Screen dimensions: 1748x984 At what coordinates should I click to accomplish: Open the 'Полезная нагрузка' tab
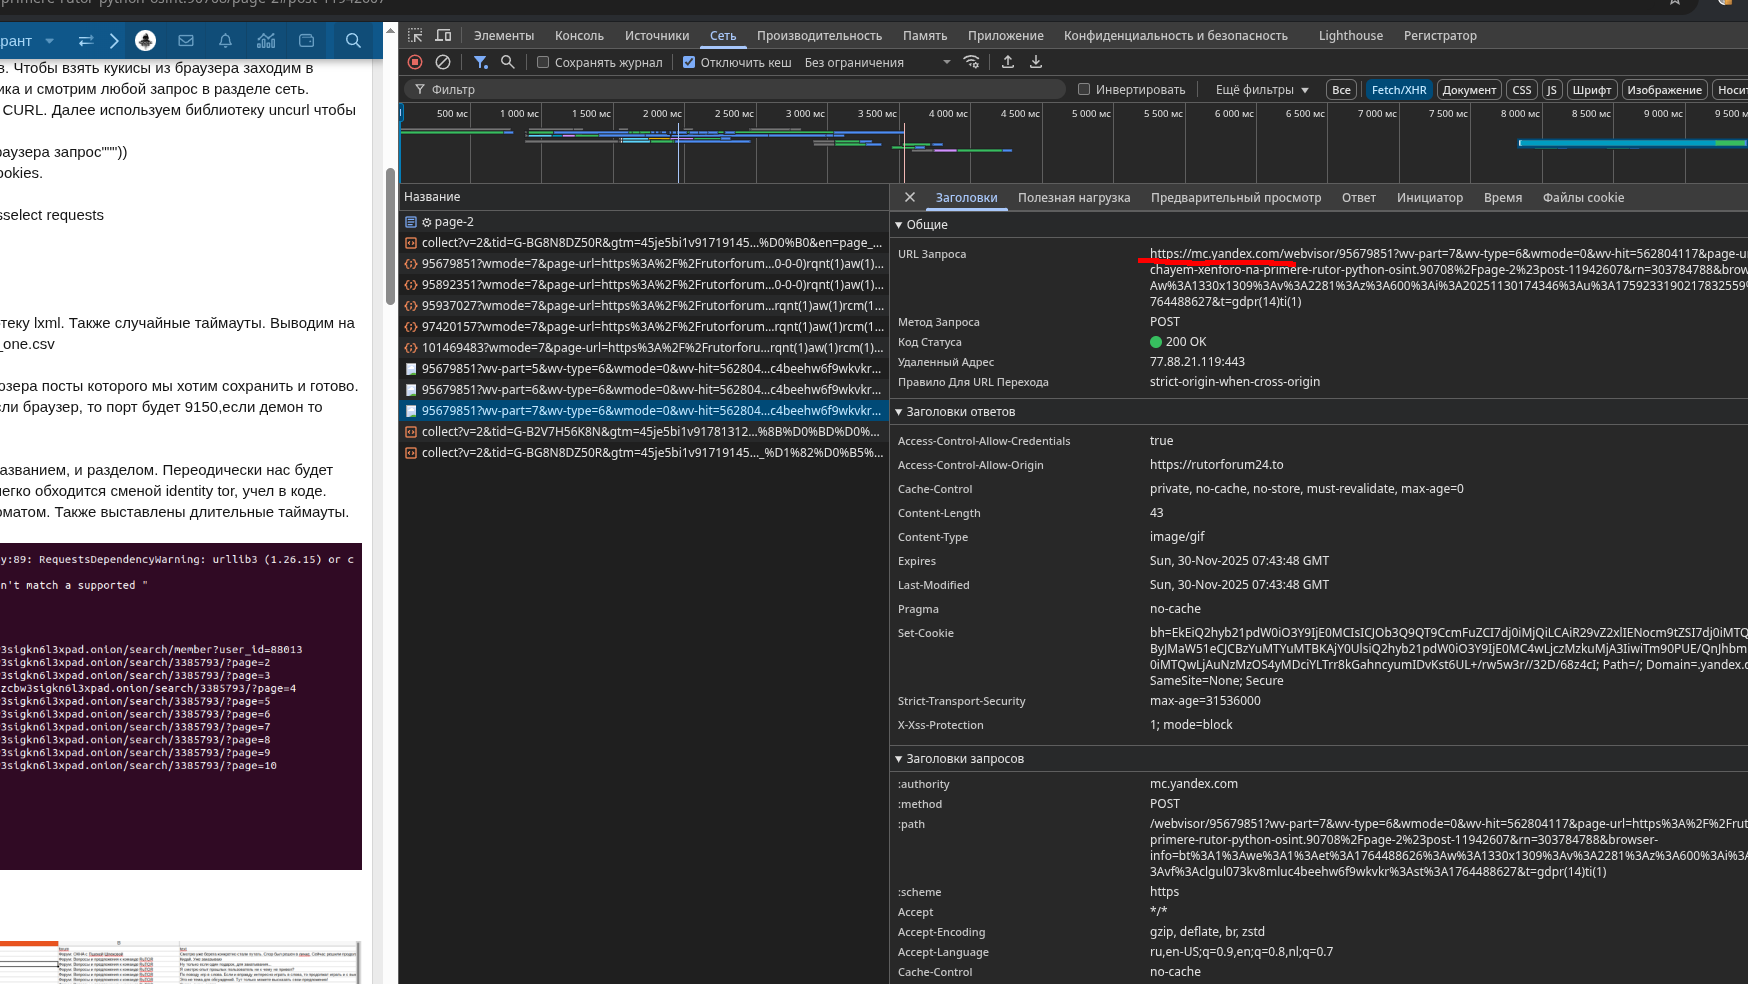[1073, 197]
